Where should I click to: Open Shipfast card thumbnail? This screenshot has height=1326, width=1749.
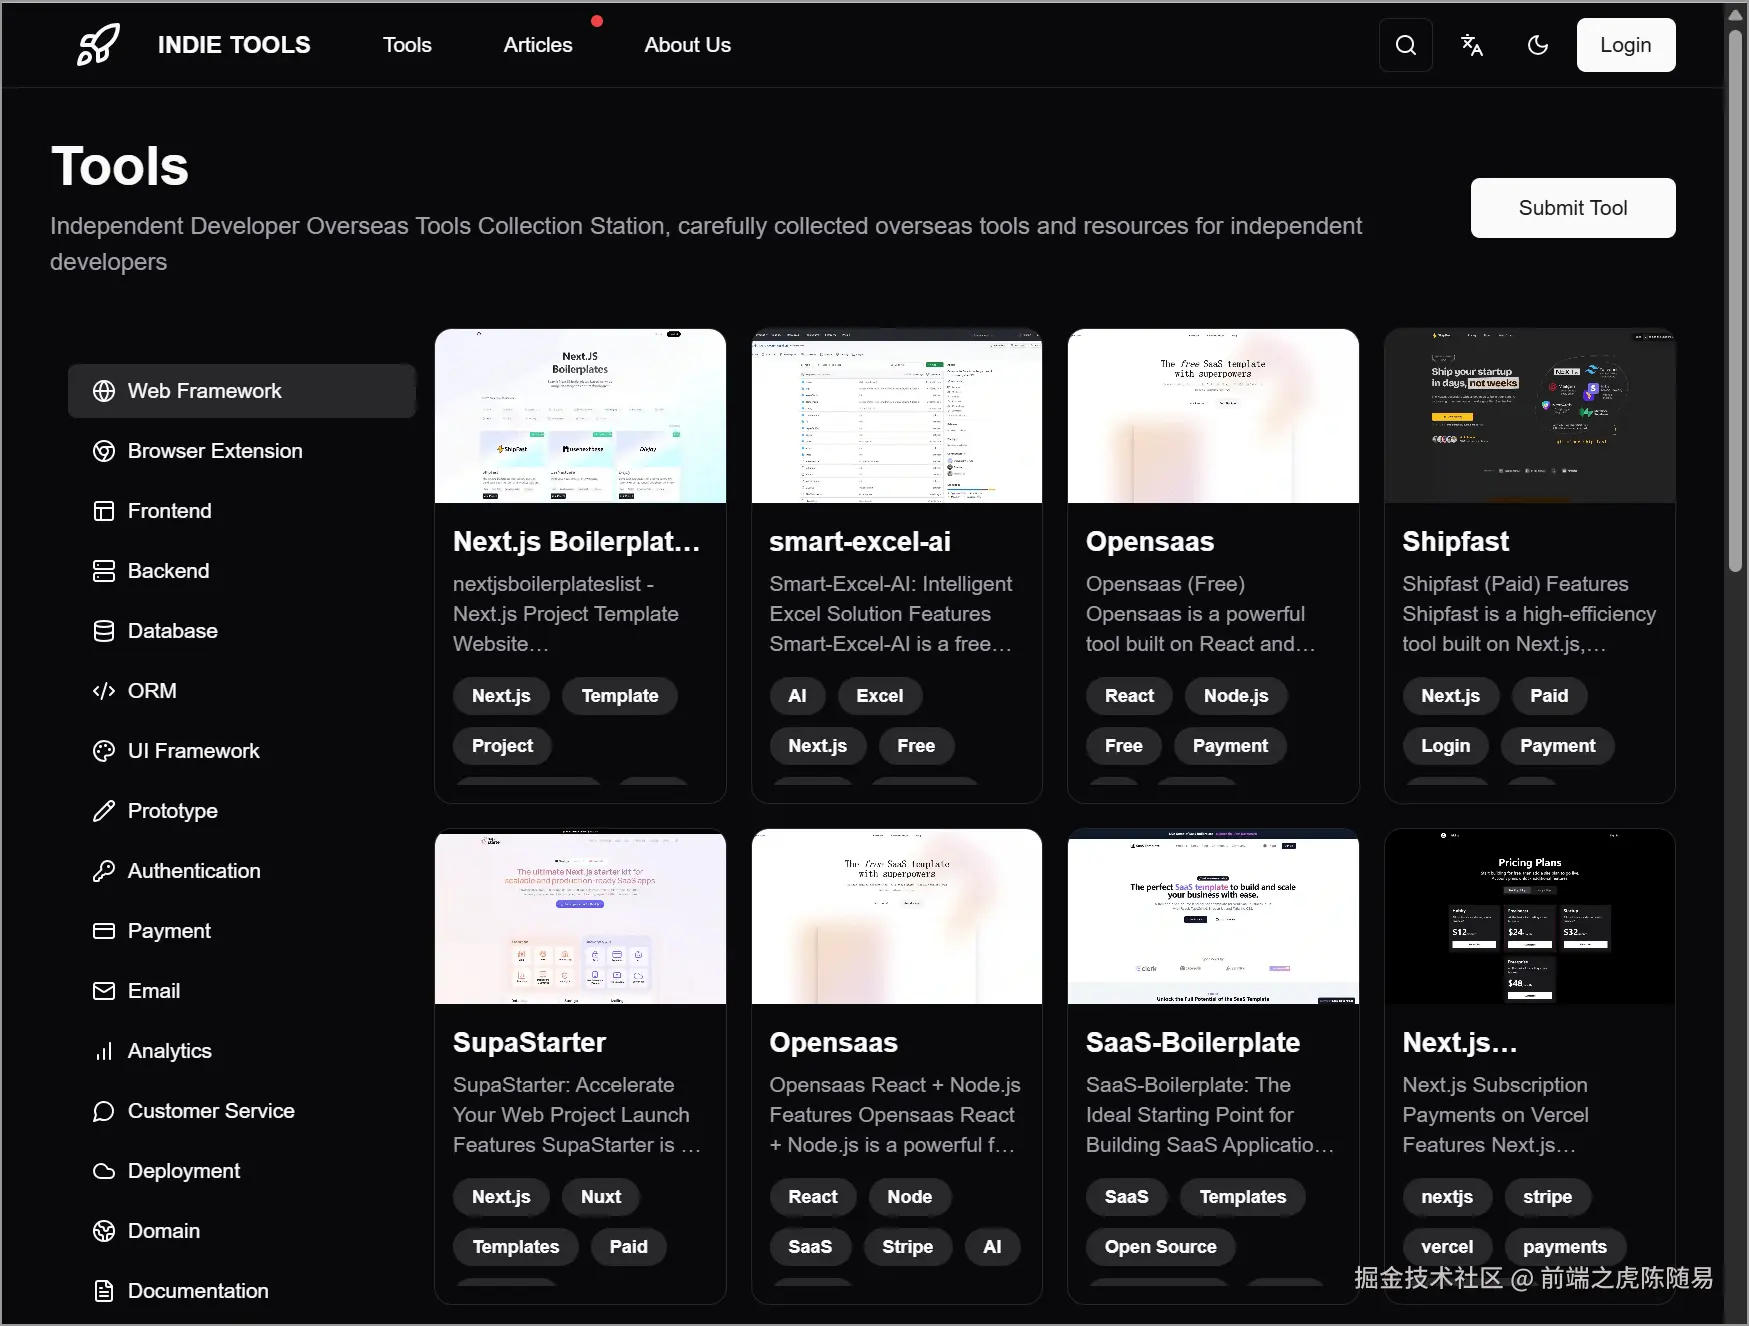pos(1530,416)
